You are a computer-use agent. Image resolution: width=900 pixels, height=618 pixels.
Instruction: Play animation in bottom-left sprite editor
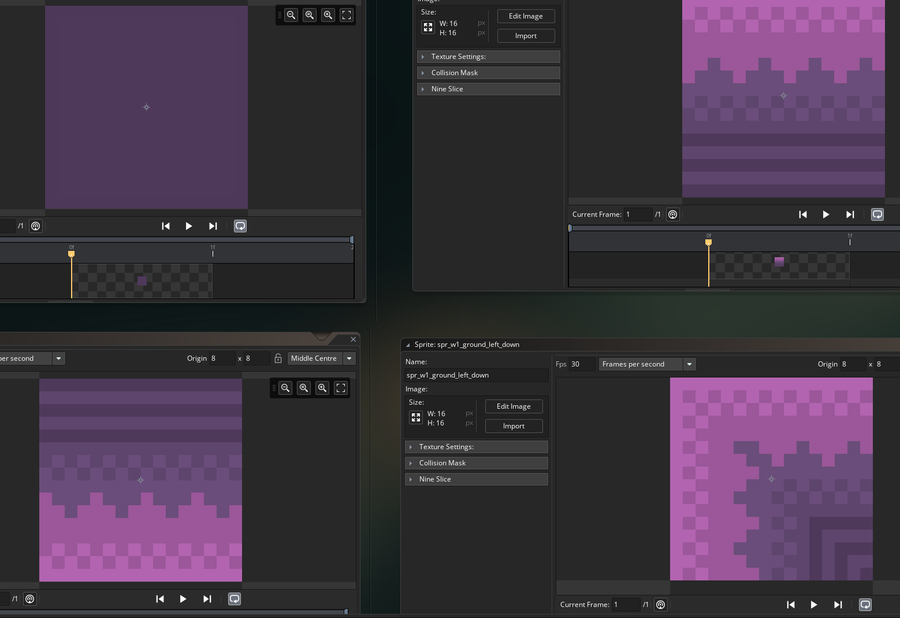click(x=183, y=599)
